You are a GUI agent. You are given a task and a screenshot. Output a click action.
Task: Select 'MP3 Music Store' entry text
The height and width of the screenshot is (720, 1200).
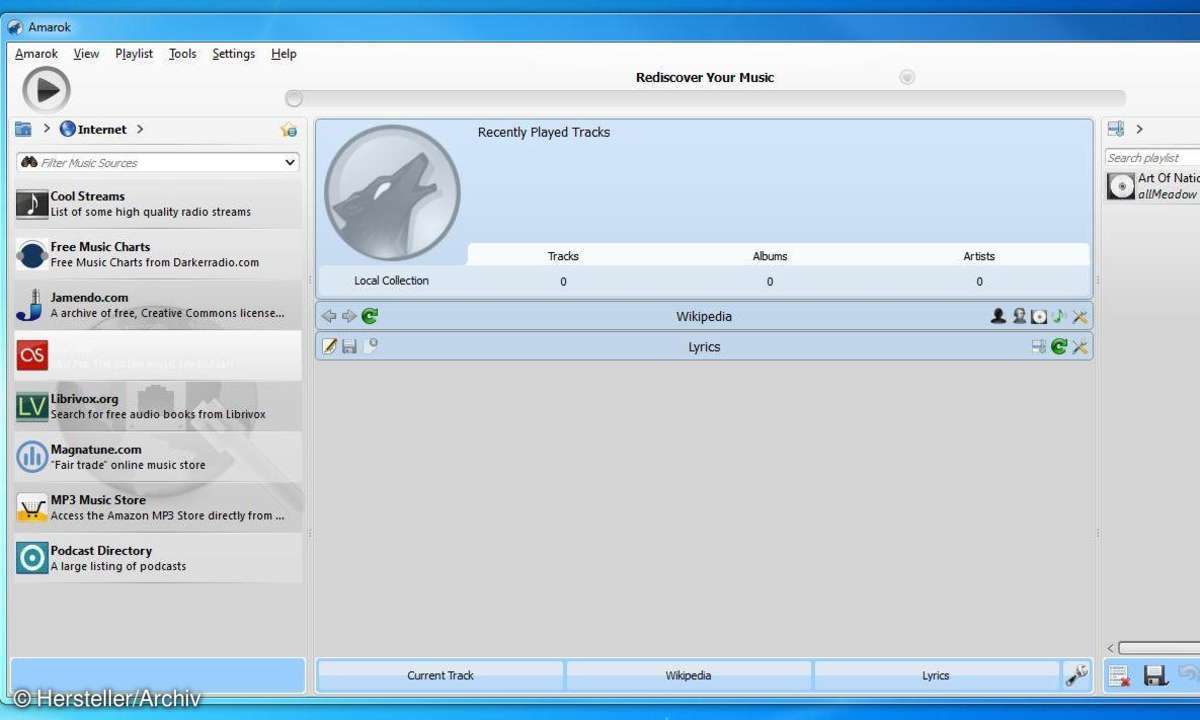point(98,500)
